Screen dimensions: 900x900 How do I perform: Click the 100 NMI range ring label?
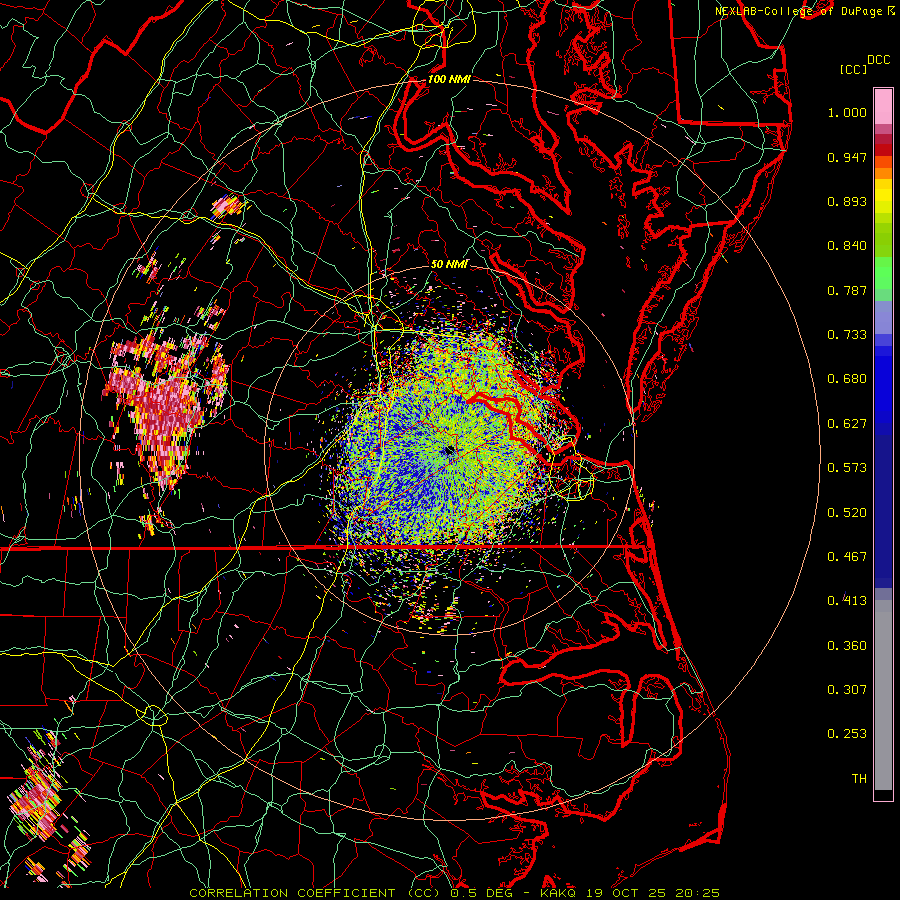449,79
